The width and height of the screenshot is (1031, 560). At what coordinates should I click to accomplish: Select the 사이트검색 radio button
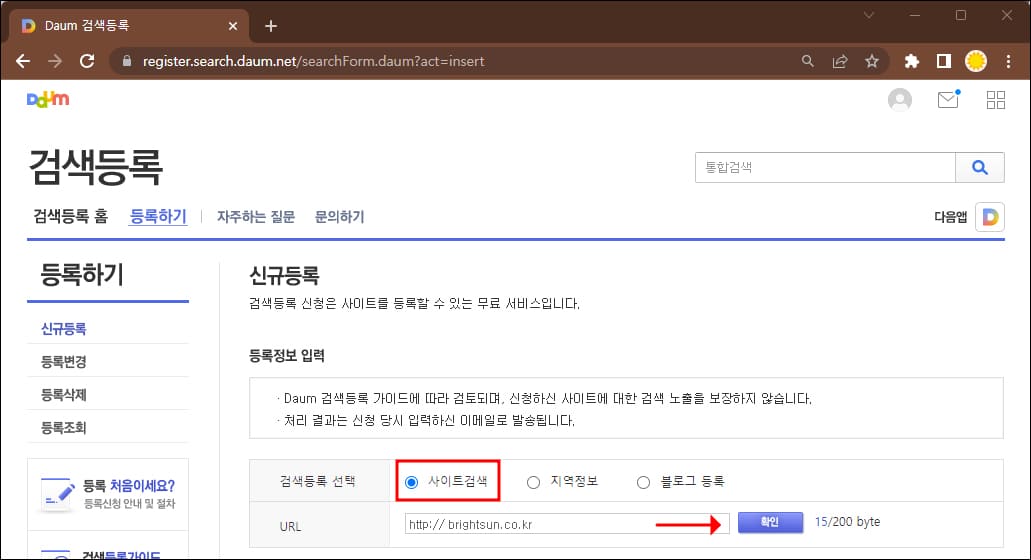coord(412,482)
